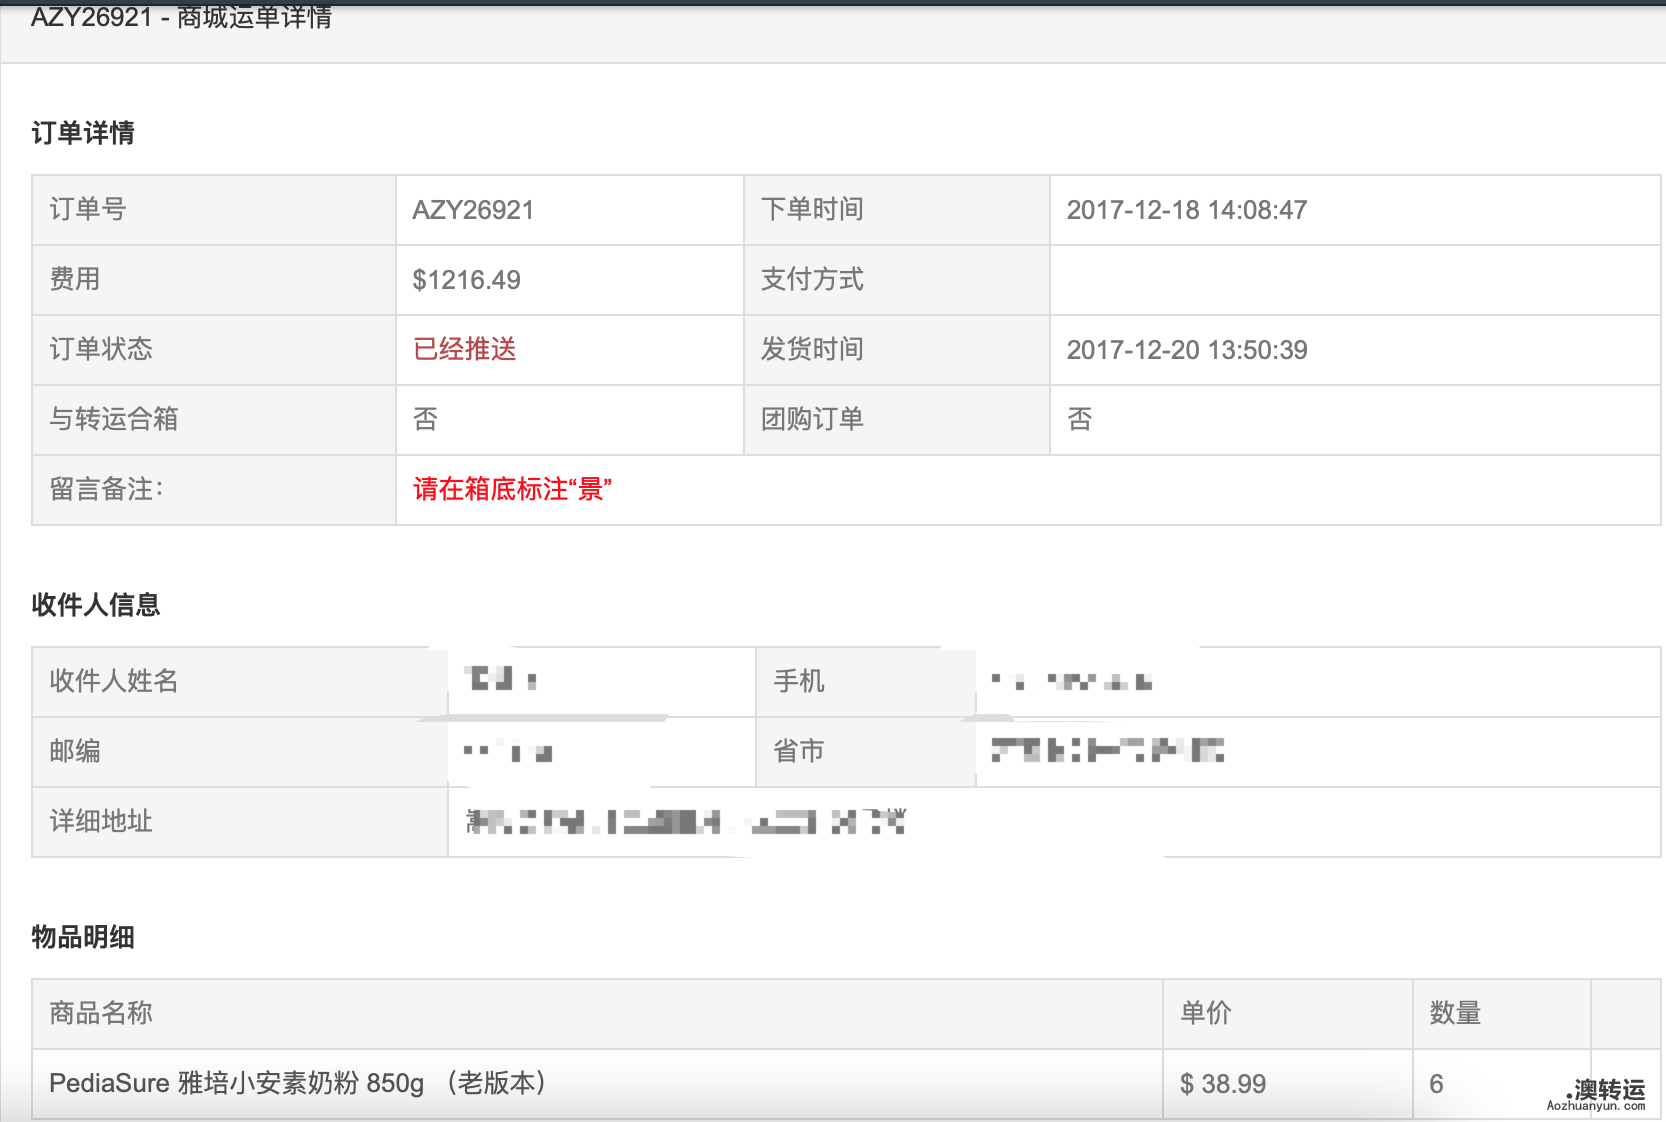
Task: Click the 支付方式 label cell
Action: 897,280
